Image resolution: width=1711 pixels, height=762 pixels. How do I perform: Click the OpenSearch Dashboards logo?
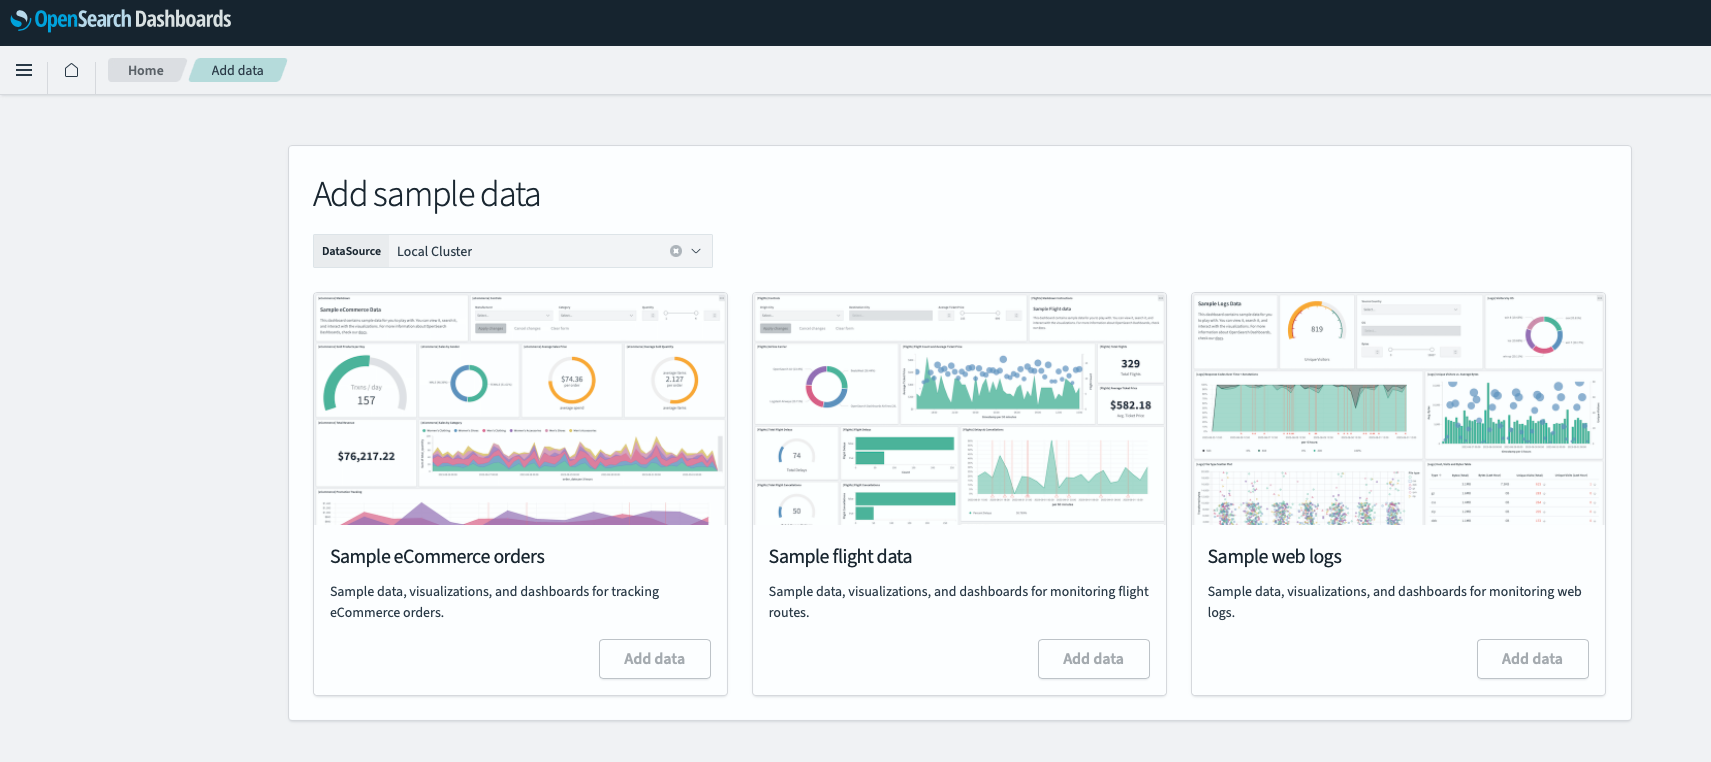click(121, 19)
